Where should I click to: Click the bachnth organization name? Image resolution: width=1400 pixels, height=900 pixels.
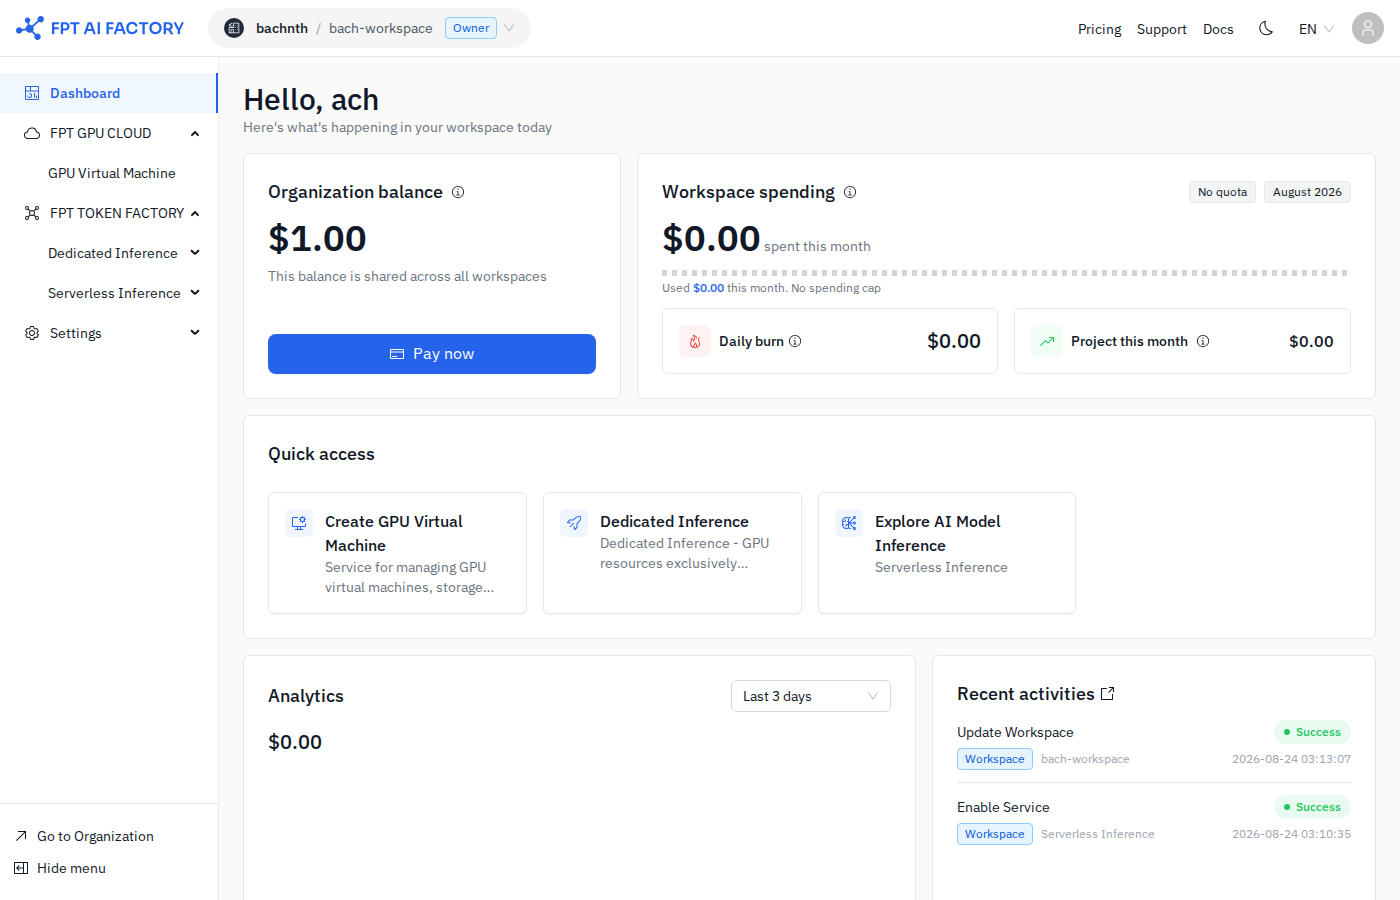pyautogui.click(x=282, y=28)
